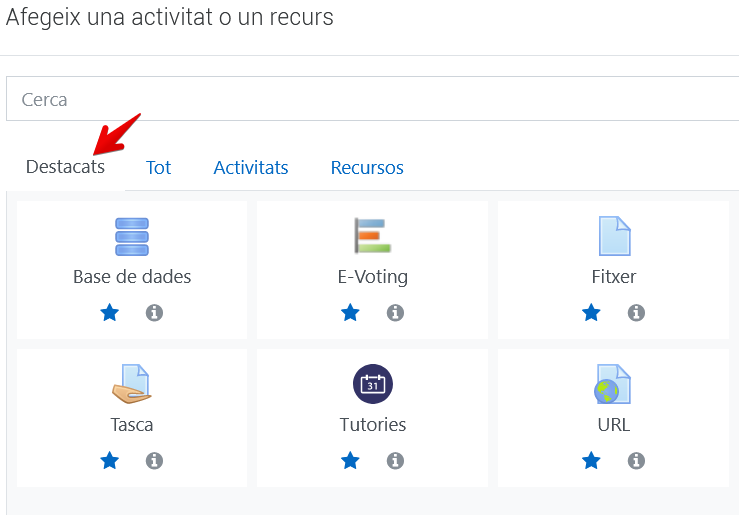Choose the URL globe icon
The image size is (739, 515).
(x=613, y=384)
